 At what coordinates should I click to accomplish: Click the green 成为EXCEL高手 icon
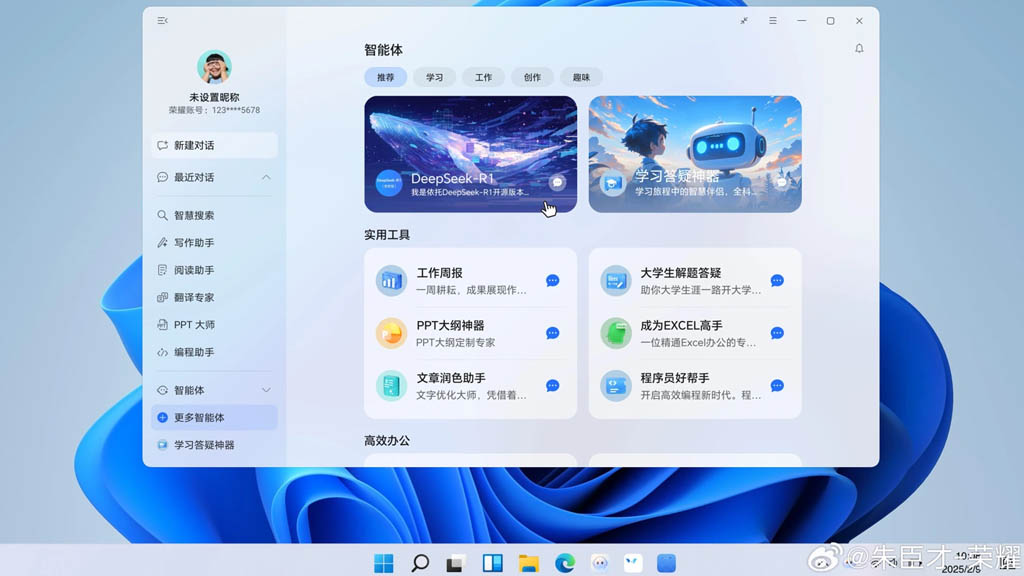pos(616,333)
